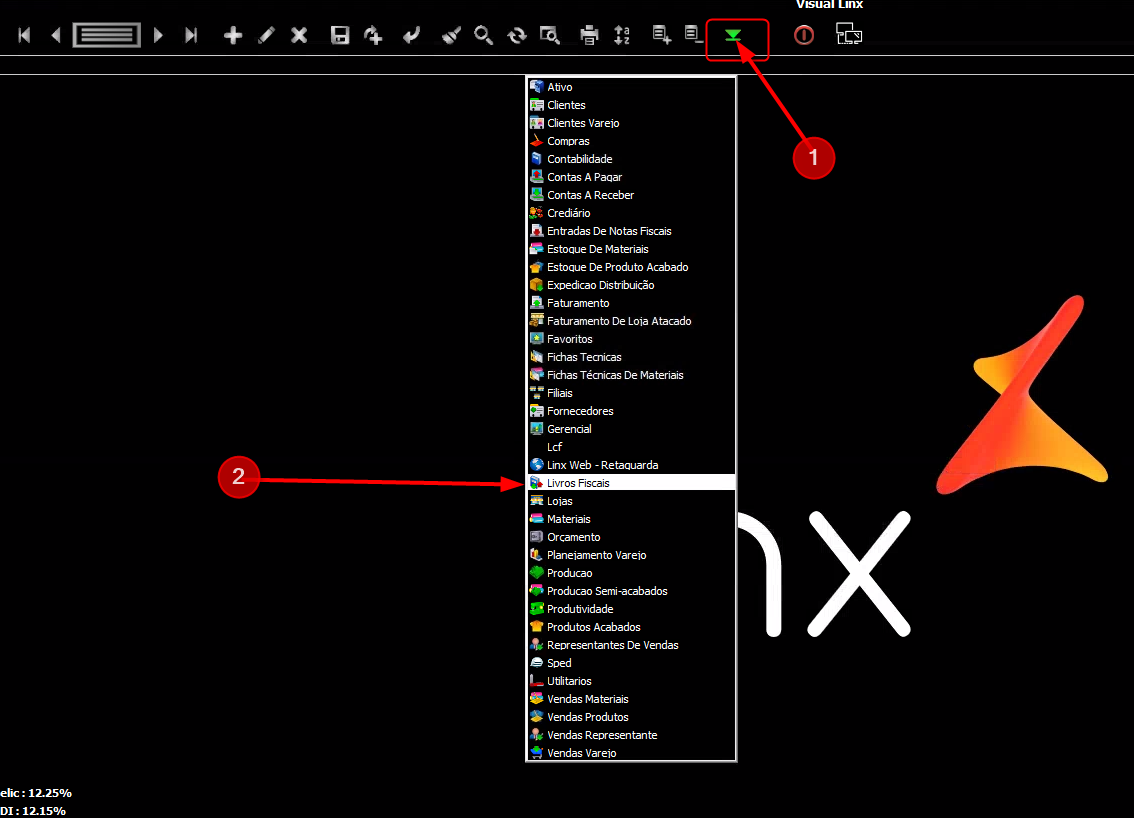The height and width of the screenshot is (818, 1134).
Task: Open Linx Web - Retaguarda
Action: pyautogui.click(x=631, y=465)
